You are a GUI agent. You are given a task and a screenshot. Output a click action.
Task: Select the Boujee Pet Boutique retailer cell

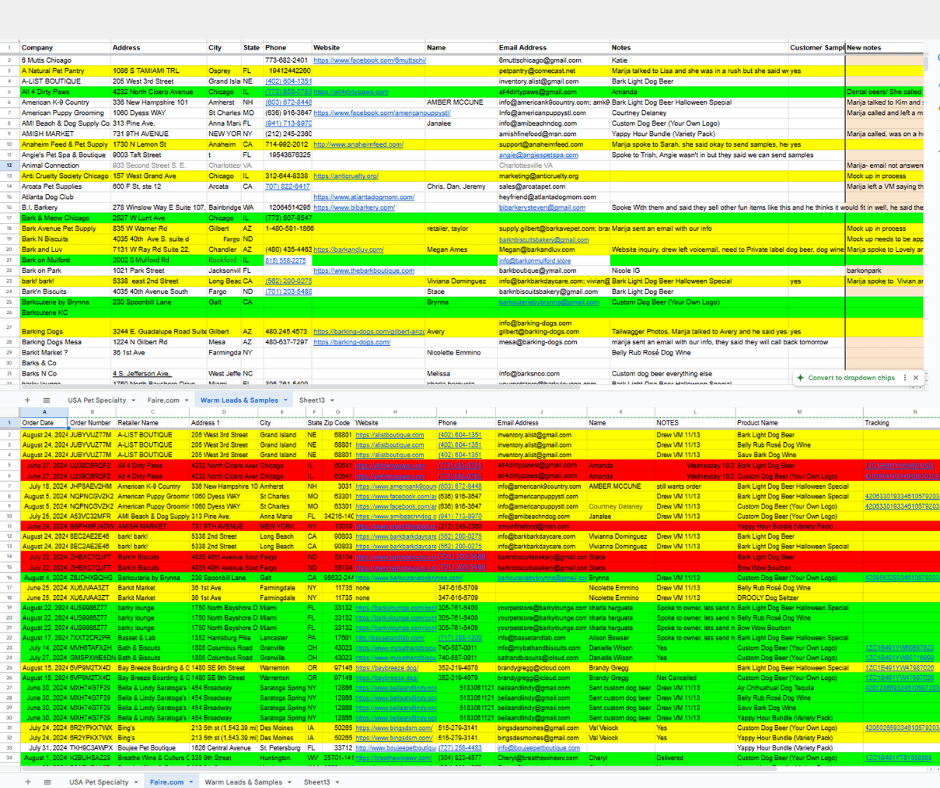tap(152, 748)
